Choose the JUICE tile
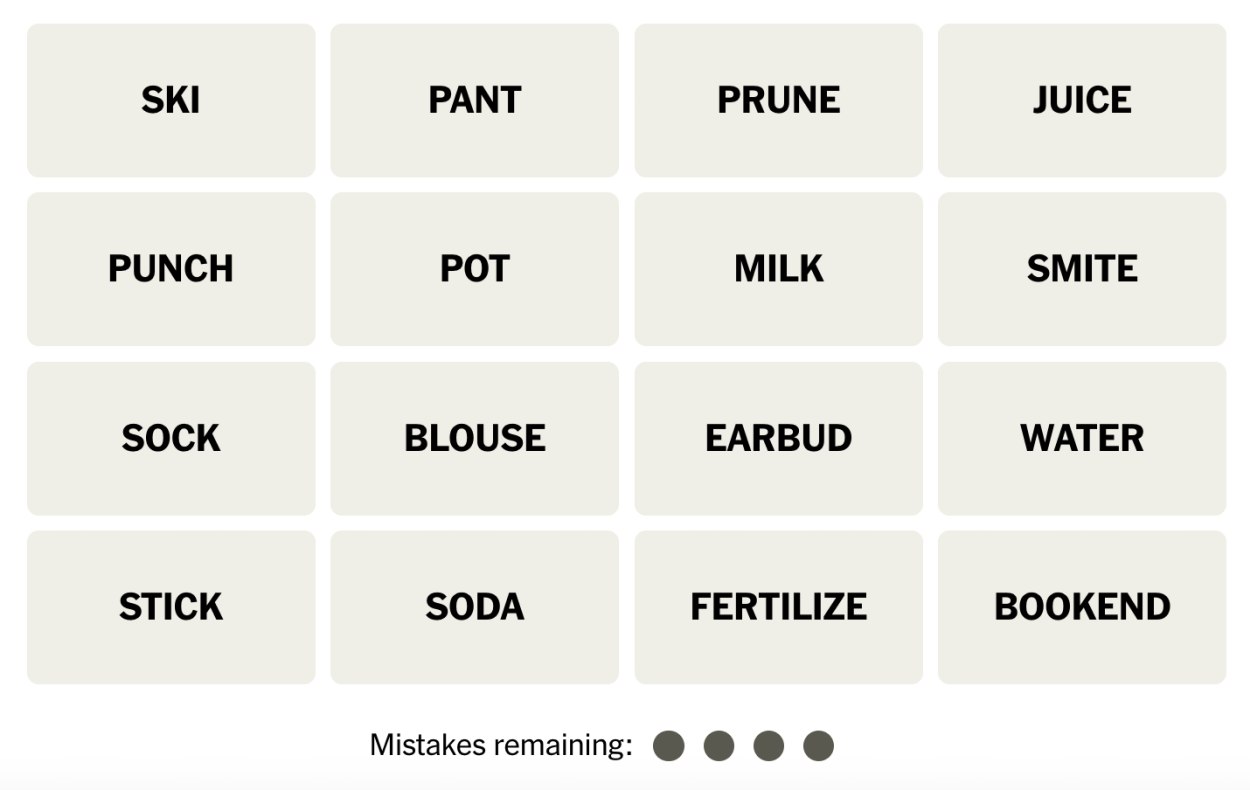The height and width of the screenshot is (790, 1250). tap(1082, 100)
